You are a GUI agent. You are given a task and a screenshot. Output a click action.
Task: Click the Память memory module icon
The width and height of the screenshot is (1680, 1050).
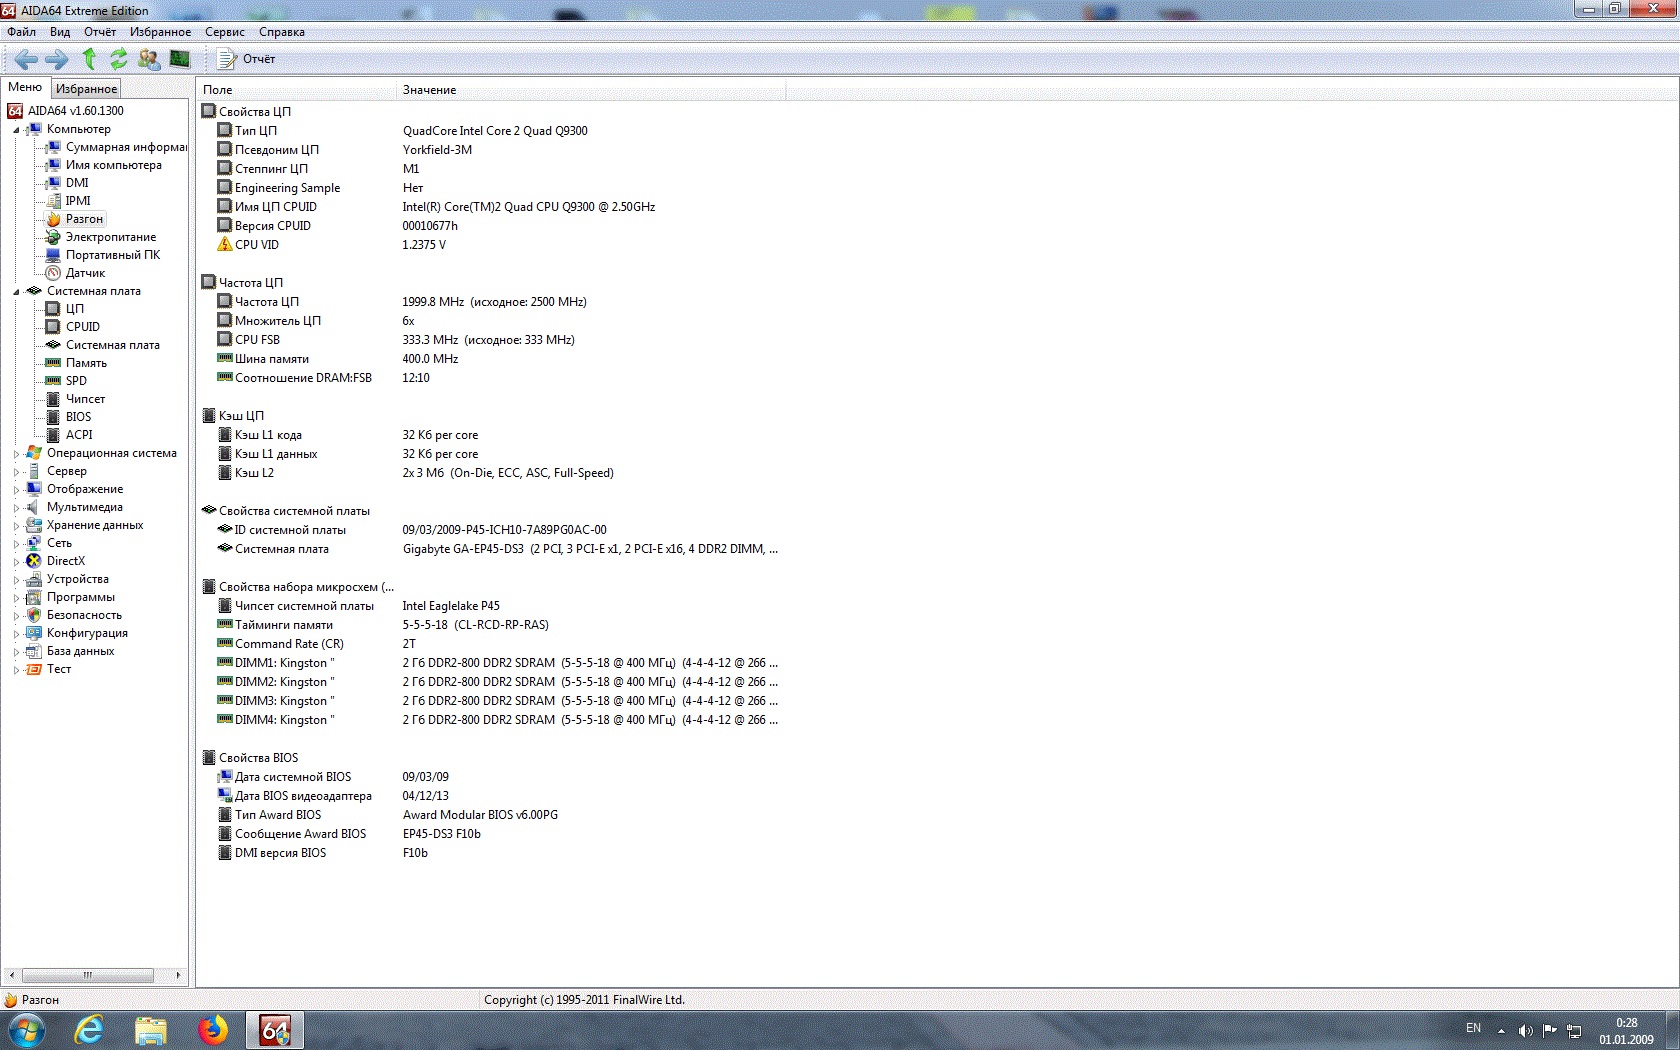point(54,363)
